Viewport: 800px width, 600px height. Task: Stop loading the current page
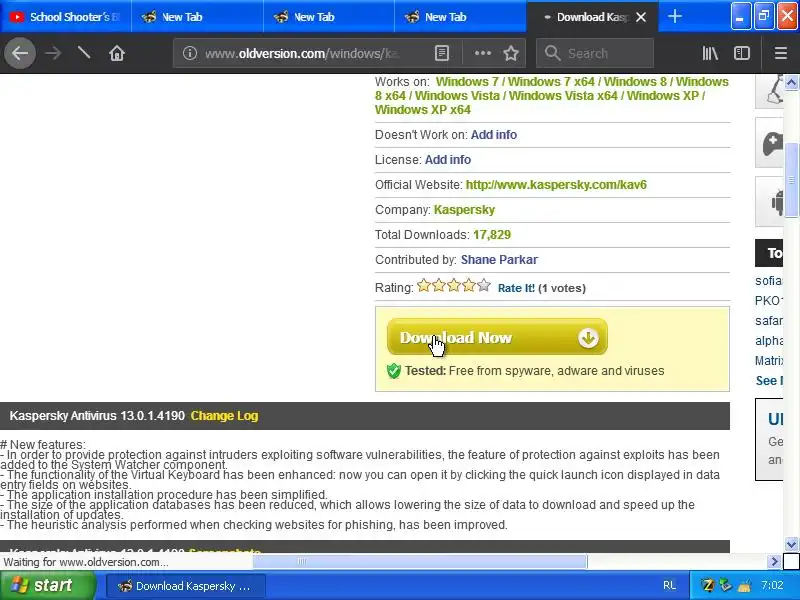tap(84, 53)
